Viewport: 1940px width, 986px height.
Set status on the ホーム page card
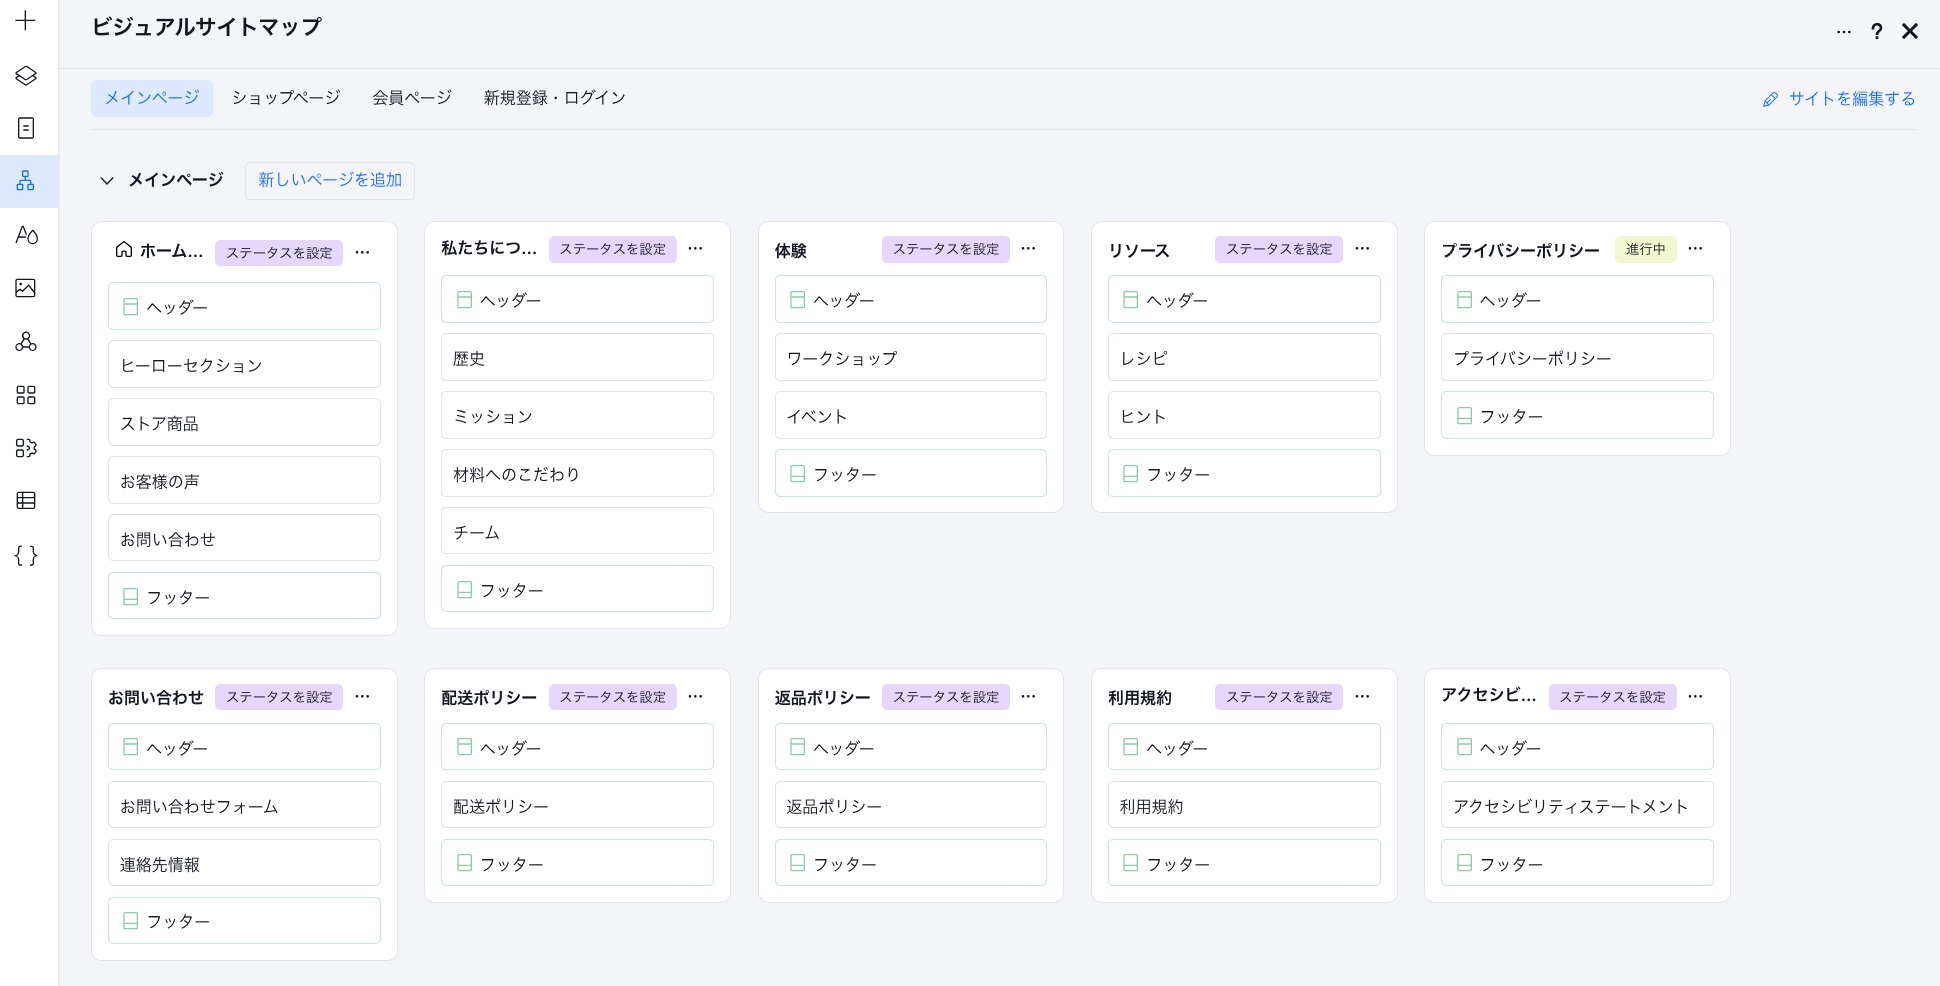[279, 253]
